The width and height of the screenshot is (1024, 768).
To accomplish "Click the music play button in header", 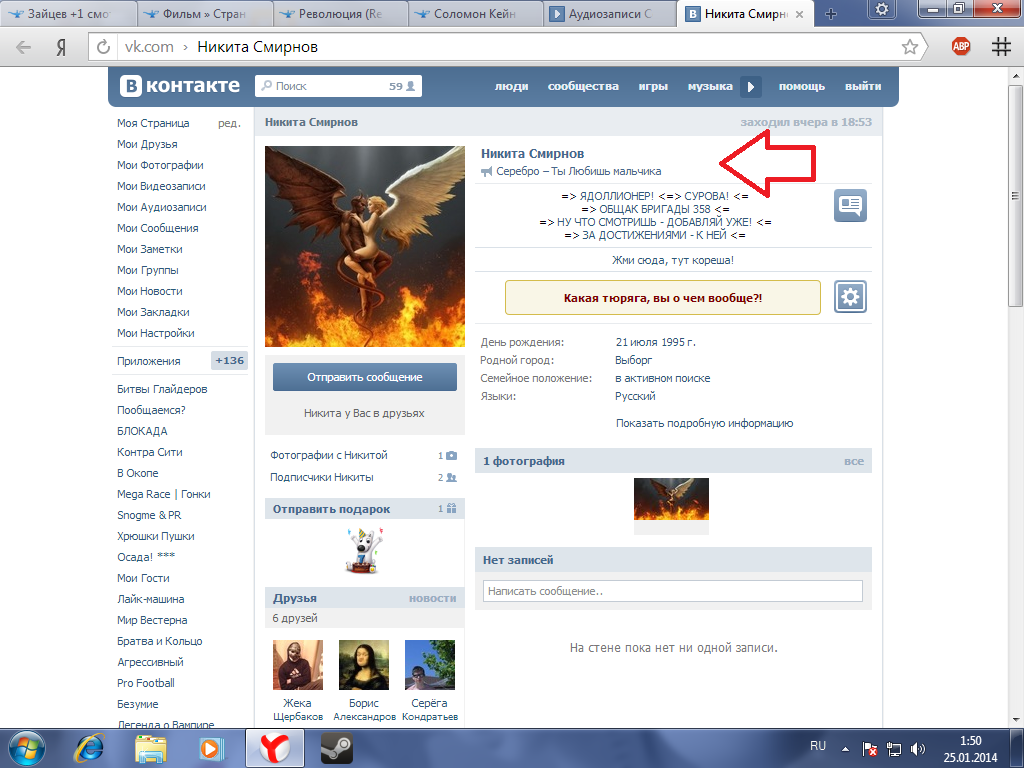I will 750,86.
